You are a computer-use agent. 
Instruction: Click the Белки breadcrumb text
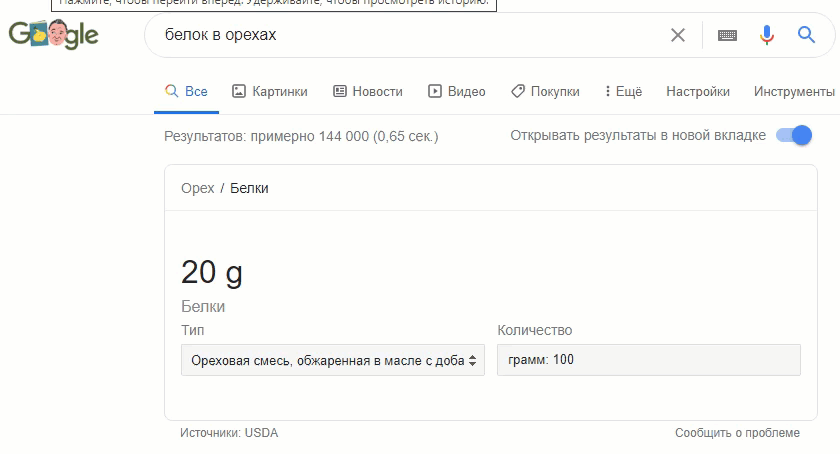click(x=249, y=188)
